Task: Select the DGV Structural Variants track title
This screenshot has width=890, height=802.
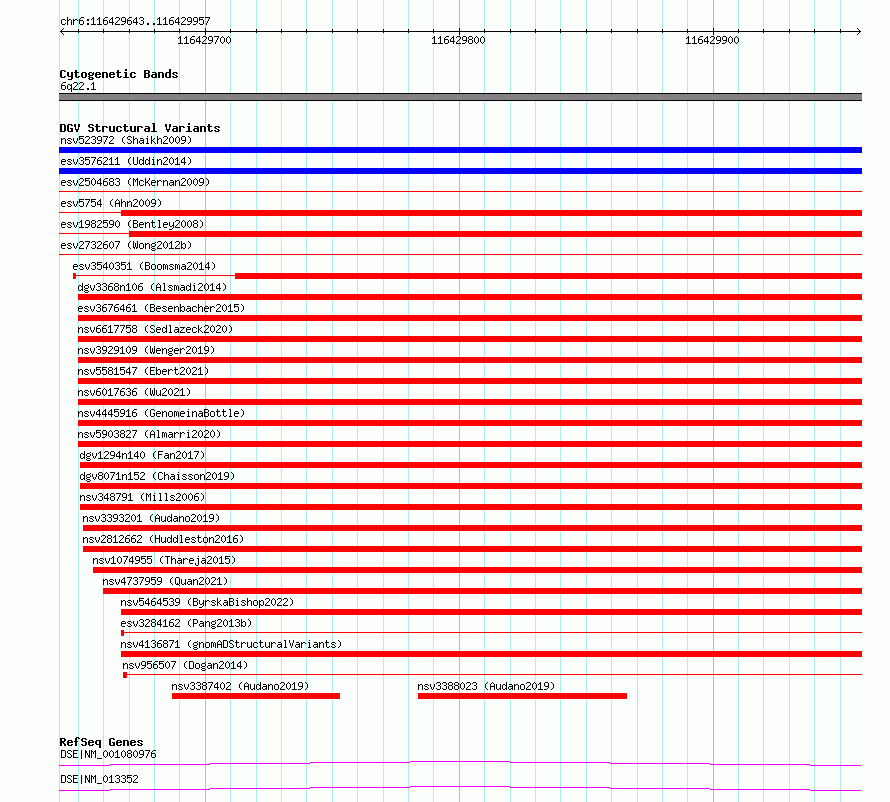Action: tap(140, 128)
